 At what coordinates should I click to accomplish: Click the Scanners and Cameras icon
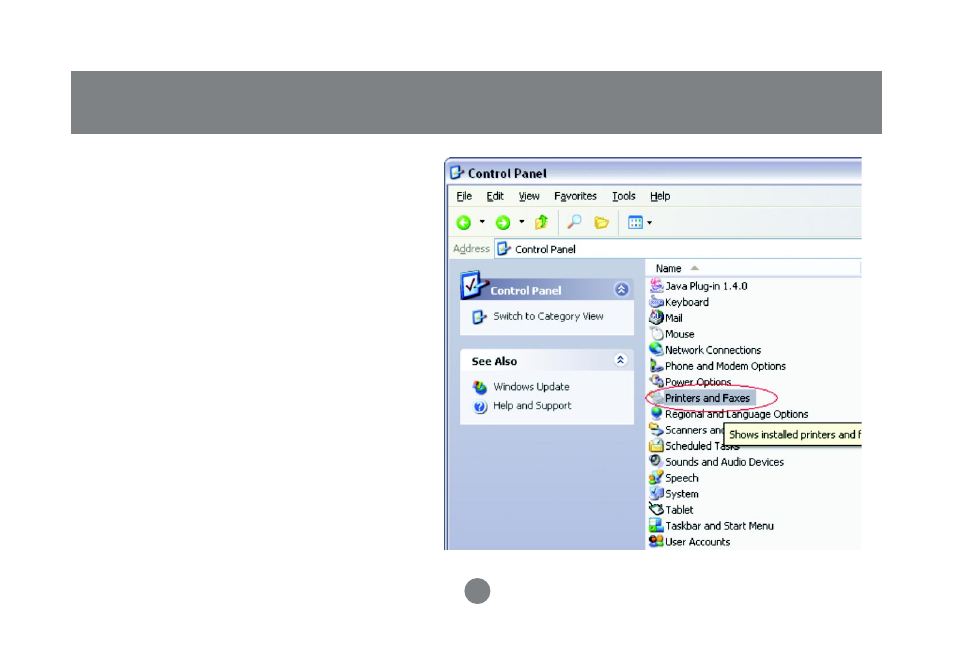coord(656,429)
